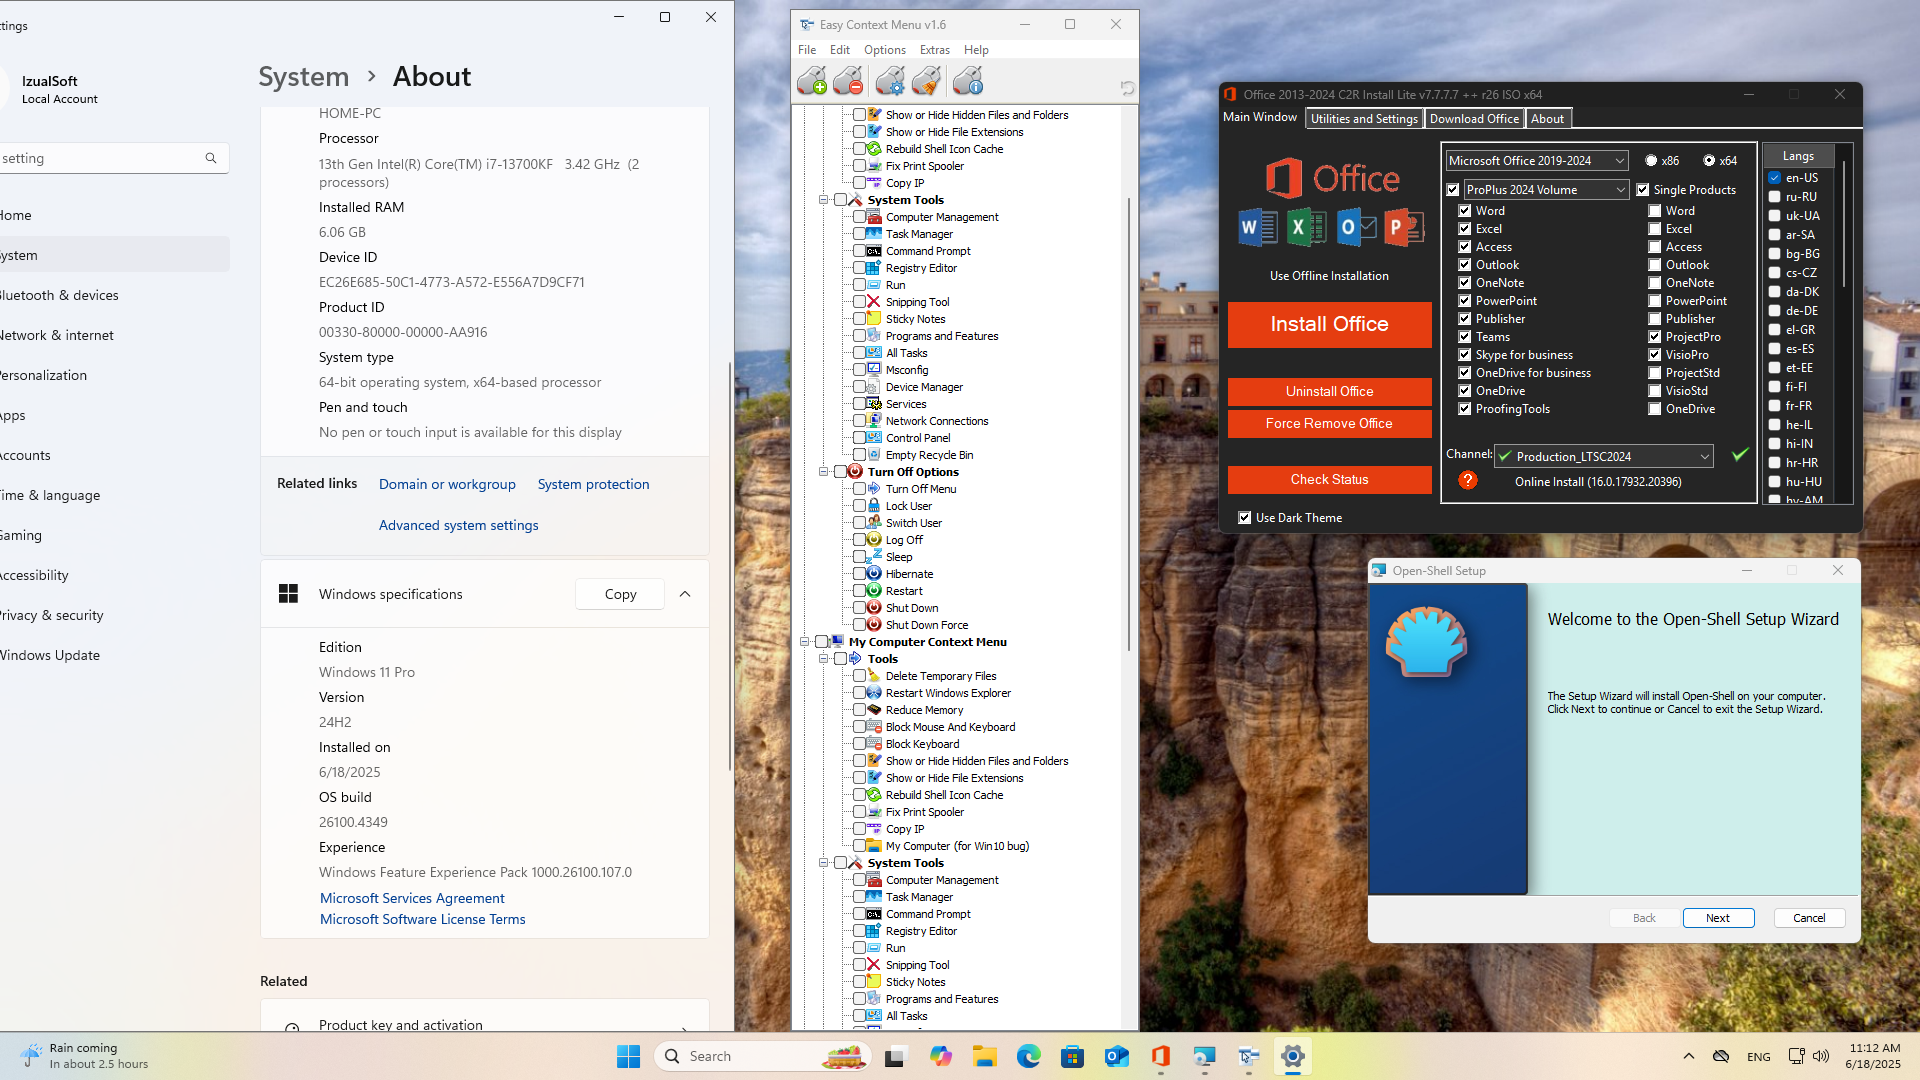Click the Check Status button
Screen dimensions: 1920x1080
tap(1329, 480)
